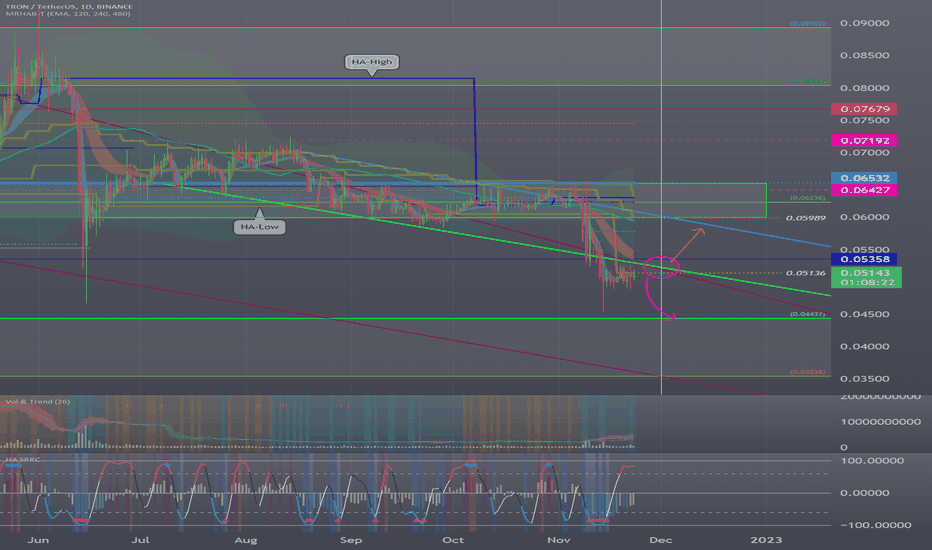Click the red (0.03538) level label

click(x=807, y=372)
